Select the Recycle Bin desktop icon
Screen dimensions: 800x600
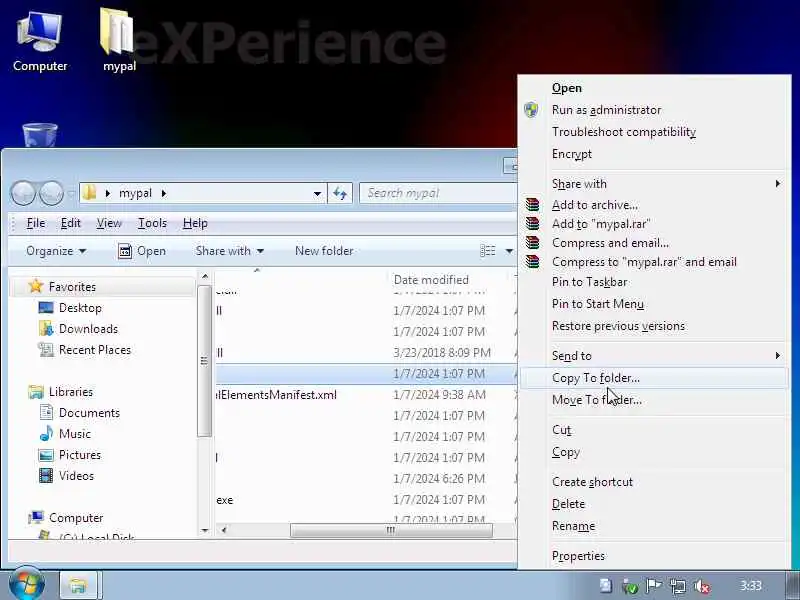coord(40,135)
